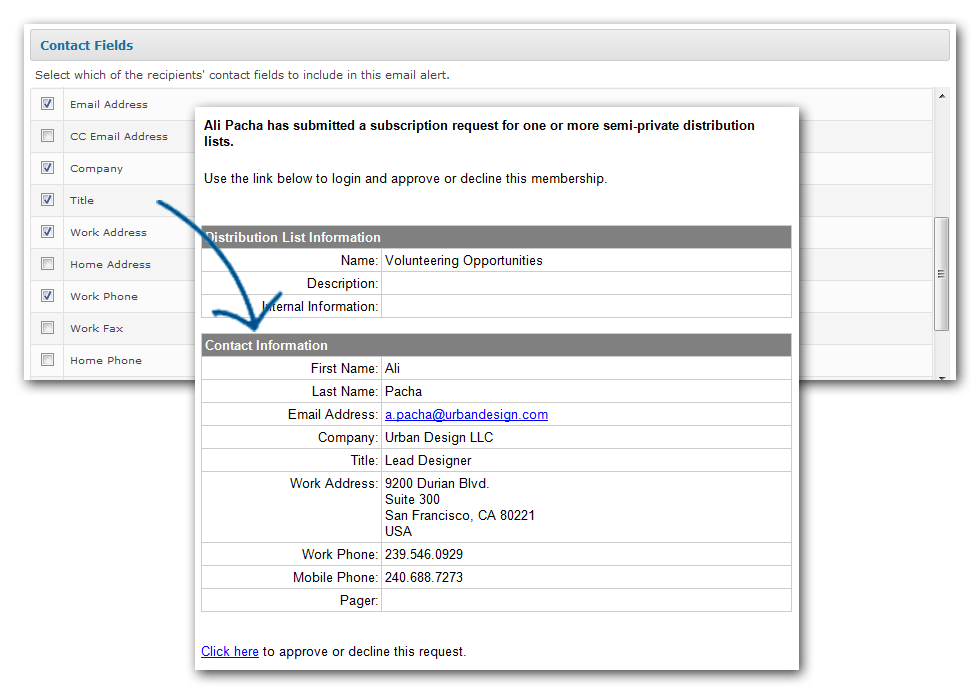Image resolution: width=980 pixels, height=695 pixels.
Task: Uncheck the Company field checkbox
Action: [48, 168]
